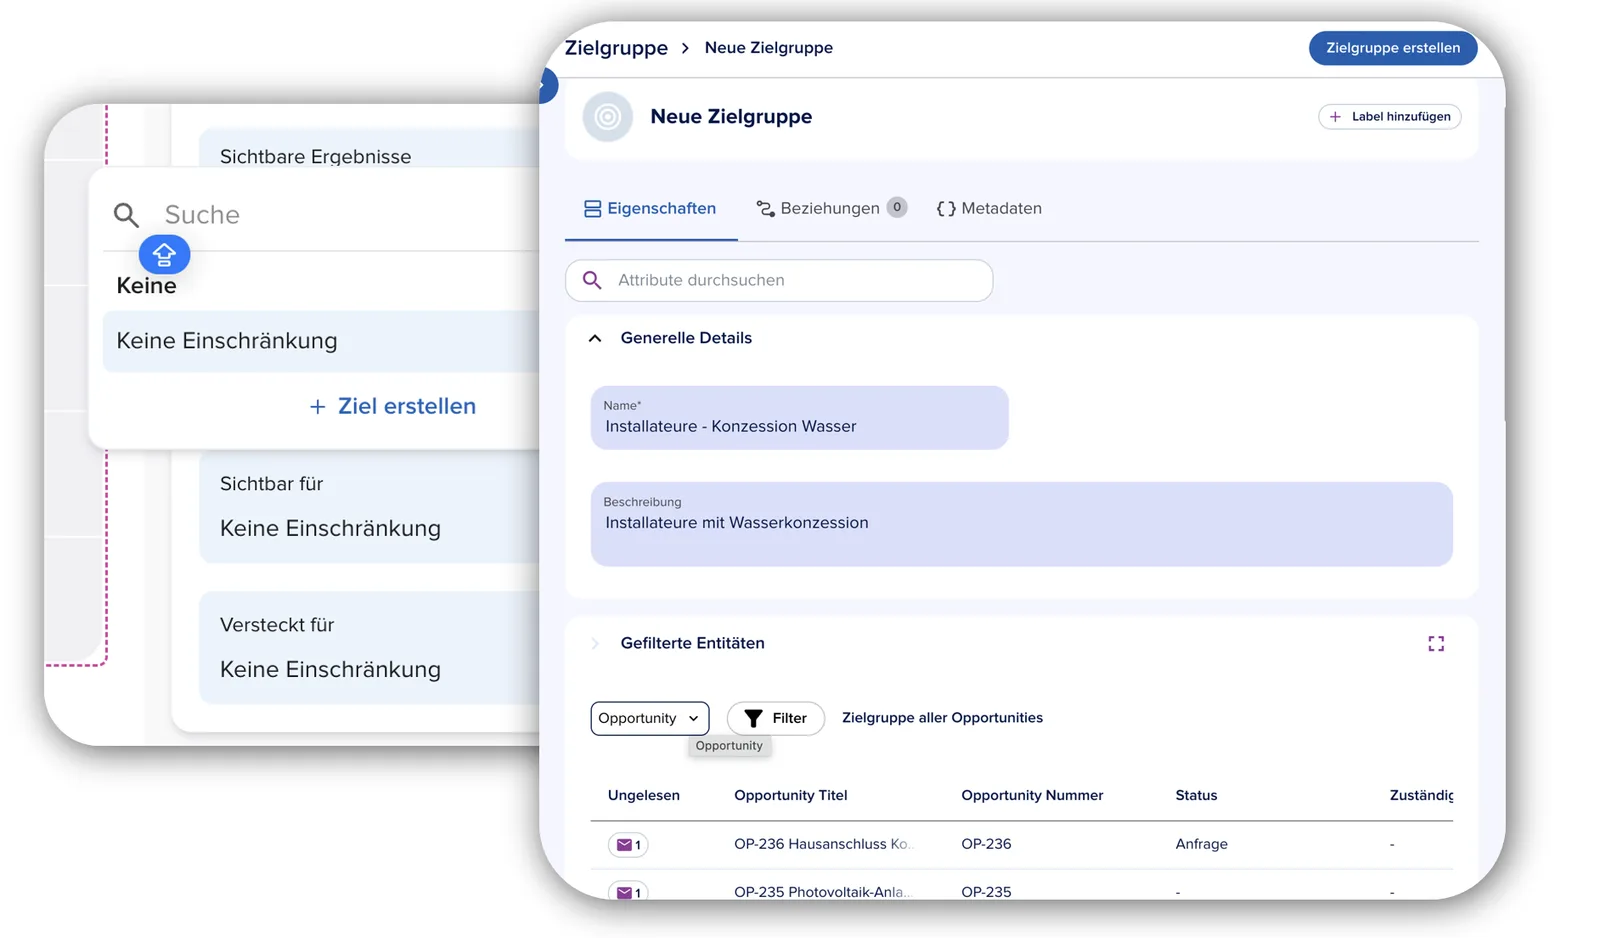The image size is (1600, 938).
Task: Click the Opportunity Nummer column header
Action: [1032, 796]
